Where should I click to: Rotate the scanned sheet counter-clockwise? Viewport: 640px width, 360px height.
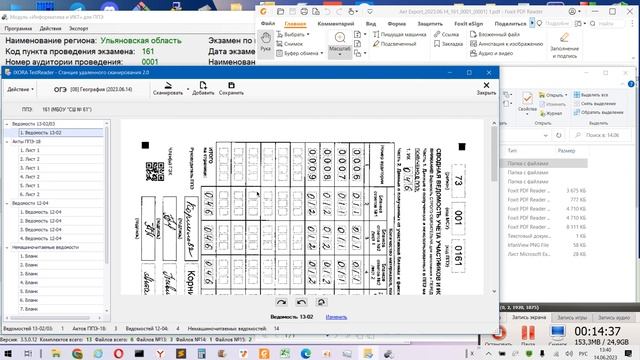click(301, 302)
